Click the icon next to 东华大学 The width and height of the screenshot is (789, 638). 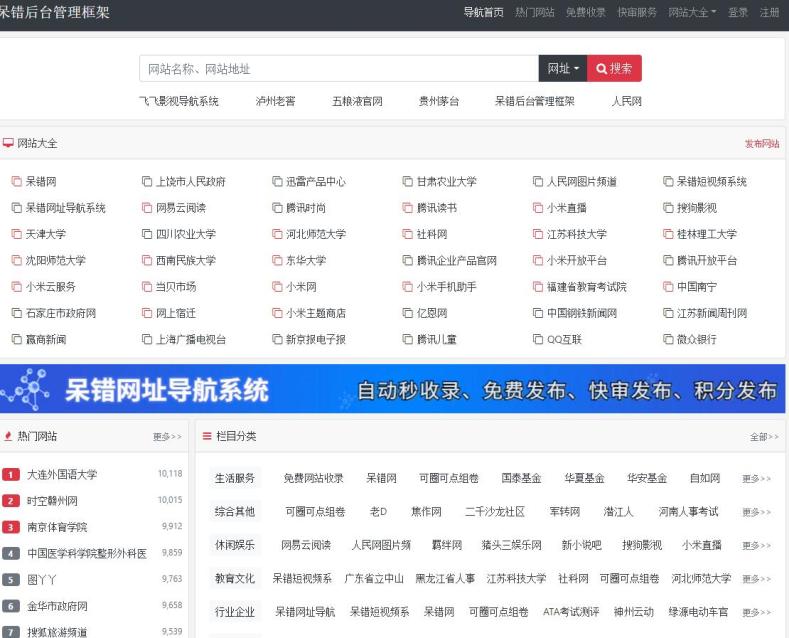point(277,260)
